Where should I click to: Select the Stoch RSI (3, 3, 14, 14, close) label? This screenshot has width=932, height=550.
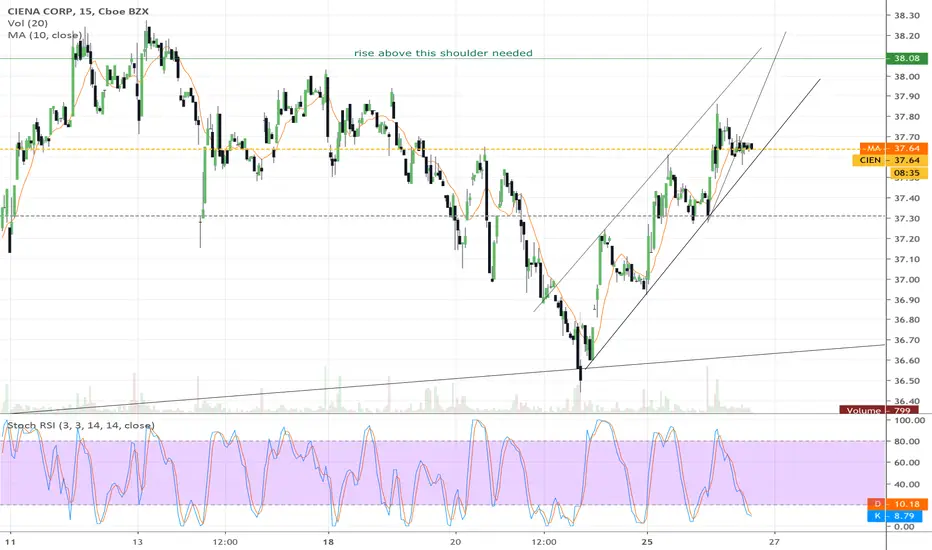pyautogui.click(x=80, y=425)
